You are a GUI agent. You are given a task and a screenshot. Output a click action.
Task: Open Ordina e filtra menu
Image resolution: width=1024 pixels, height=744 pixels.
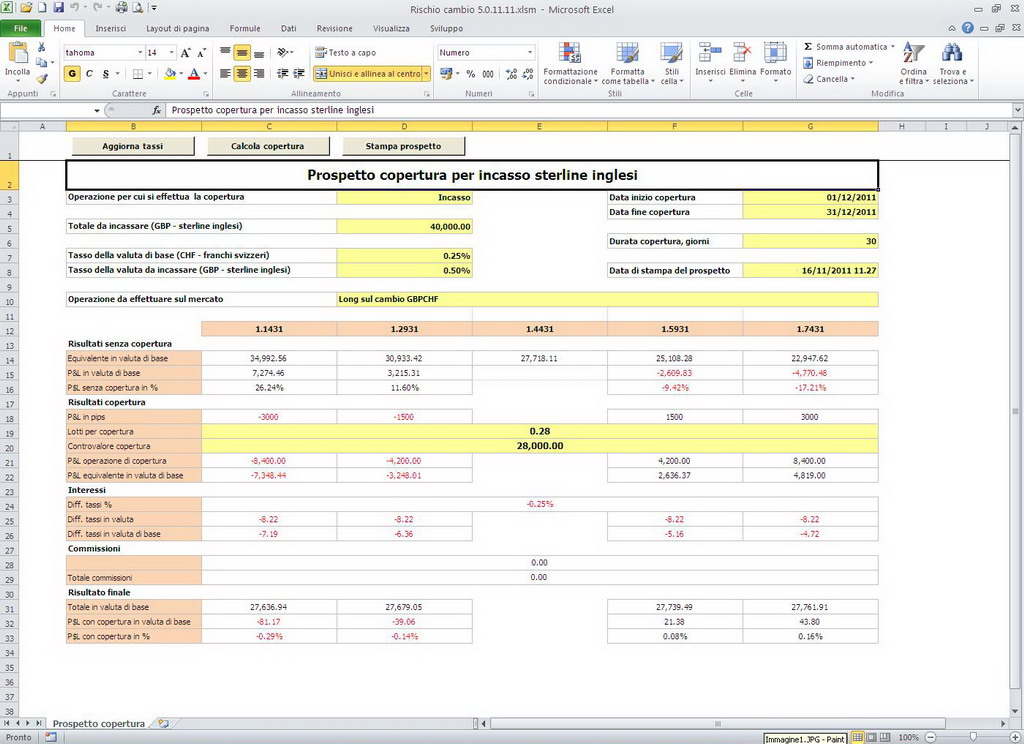tap(914, 63)
